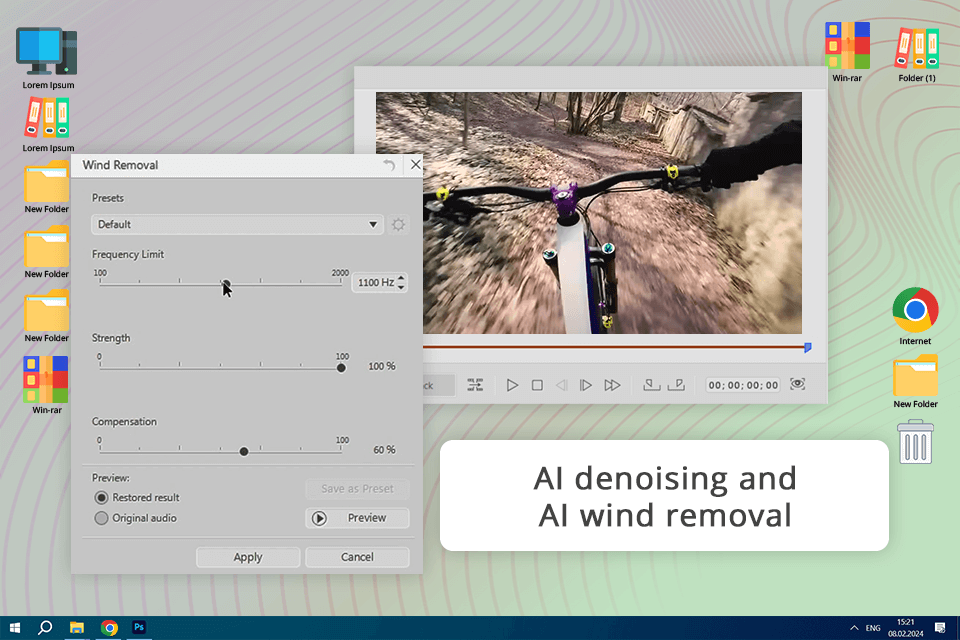This screenshot has width=960, height=640.
Task: Open the Default presets dropdown
Action: pyautogui.click(x=237, y=225)
